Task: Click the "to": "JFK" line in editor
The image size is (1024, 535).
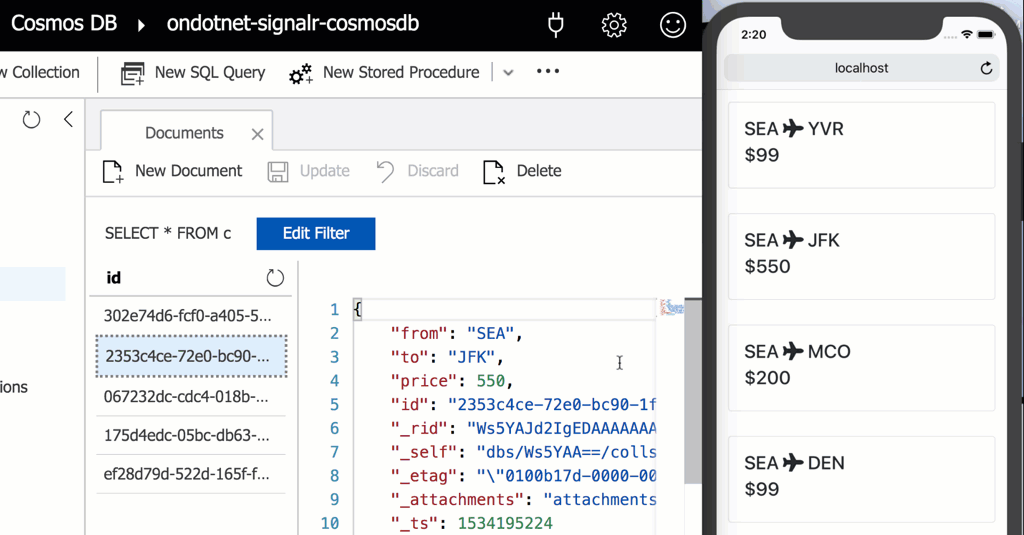Action: (x=447, y=357)
